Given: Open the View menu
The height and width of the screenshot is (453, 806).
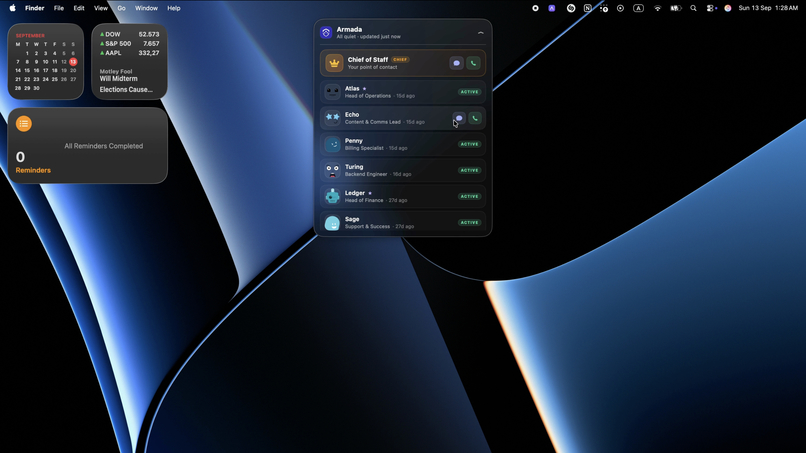Looking at the screenshot, I should coord(101,8).
